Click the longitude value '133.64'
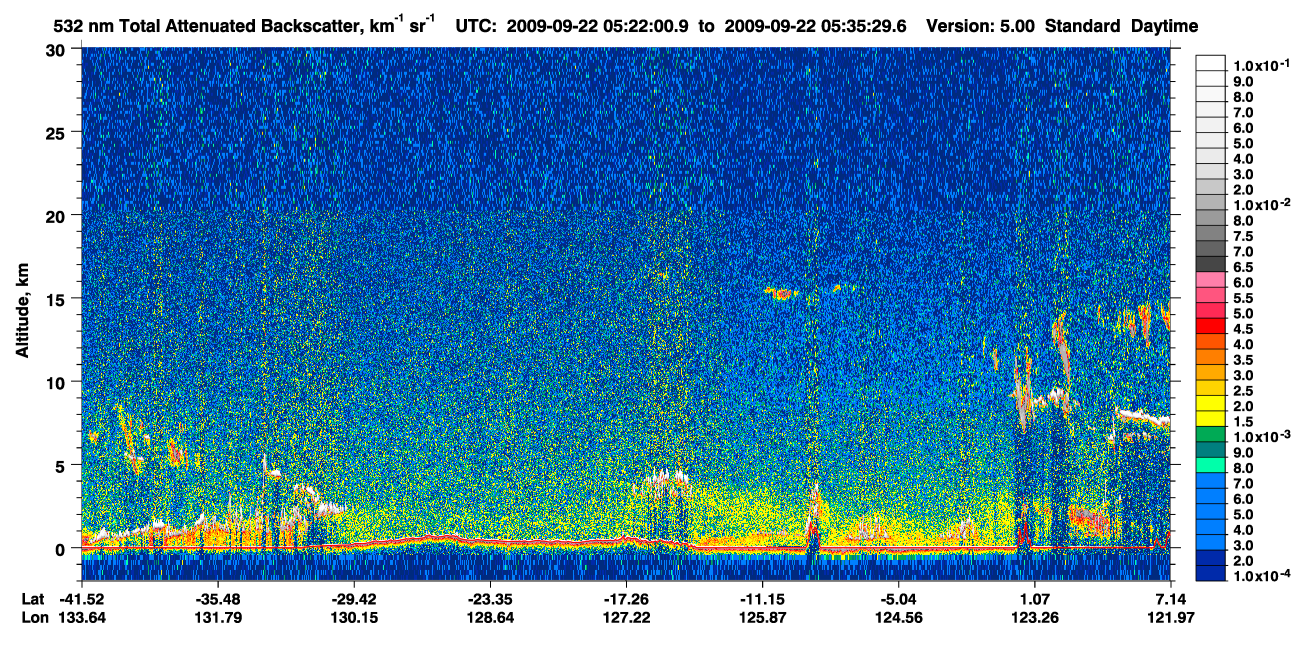This screenshot has width=1300, height=667. (82, 617)
